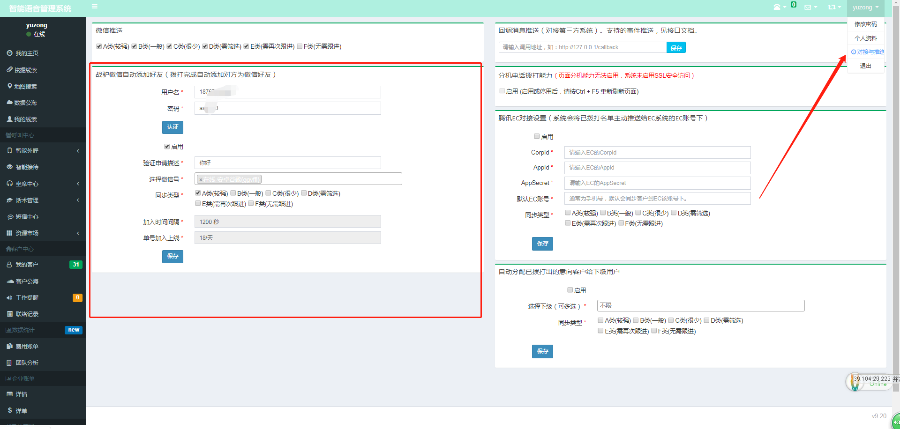This screenshot has width=900, height=429.
Task: Expand the headphones 坐席中心 sidebar item
Action: click(43, 184)
